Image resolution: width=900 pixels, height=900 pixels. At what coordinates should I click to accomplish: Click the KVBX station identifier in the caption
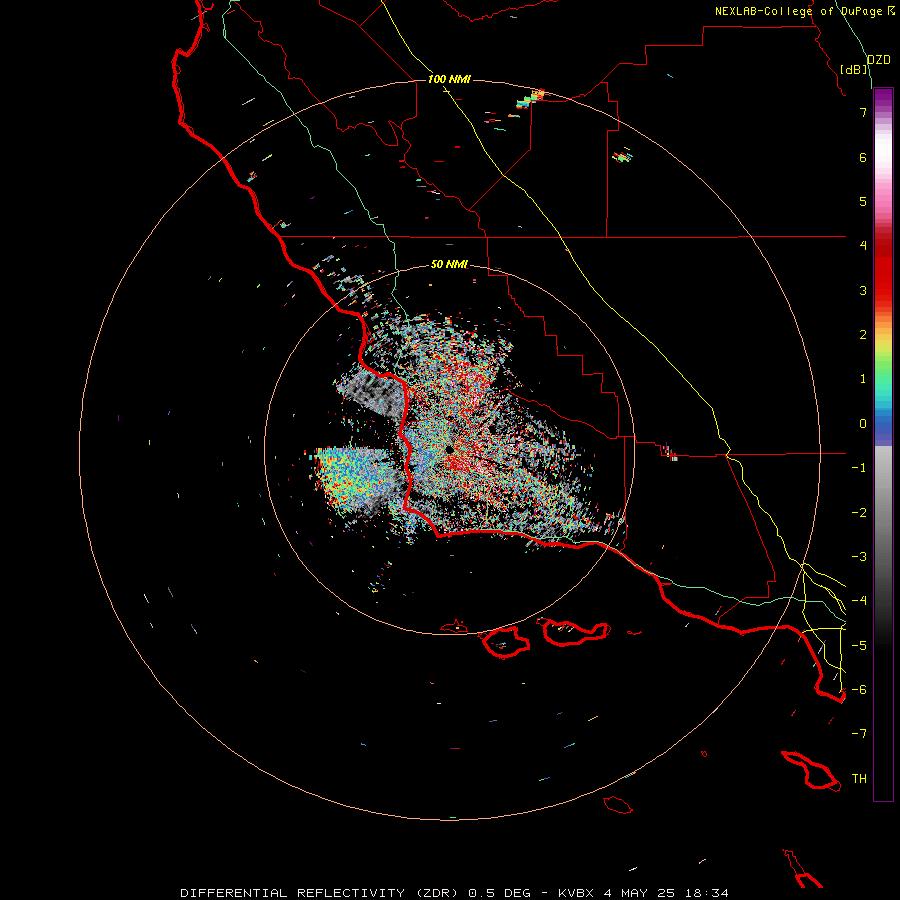pos(577,893)
